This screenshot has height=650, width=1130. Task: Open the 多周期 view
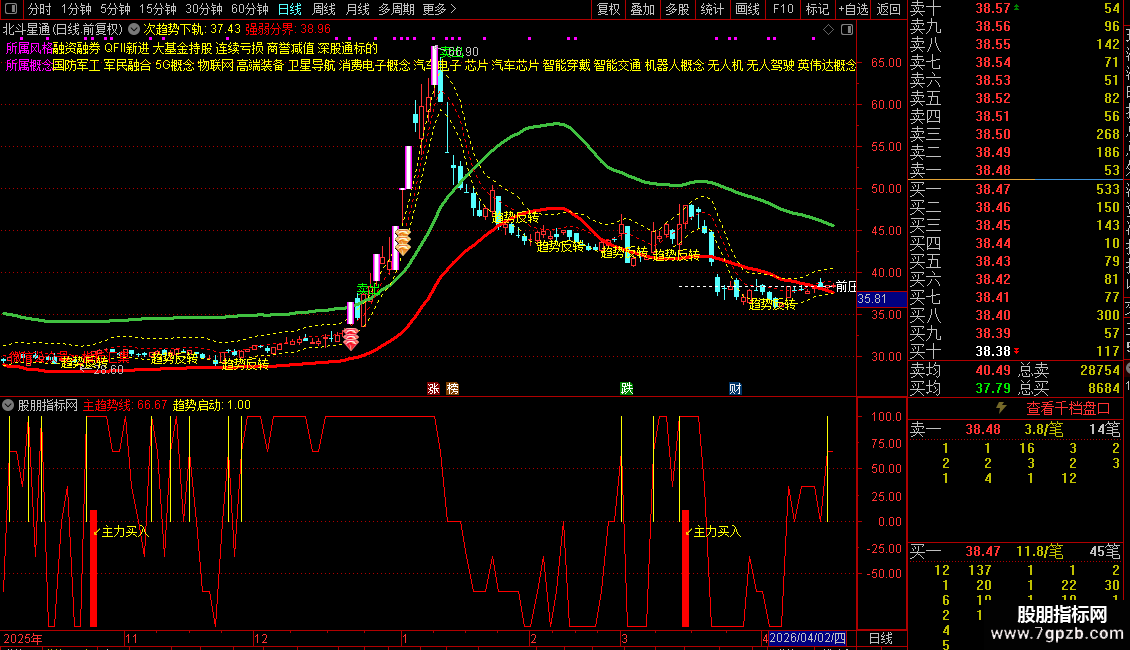click(396, 9)
